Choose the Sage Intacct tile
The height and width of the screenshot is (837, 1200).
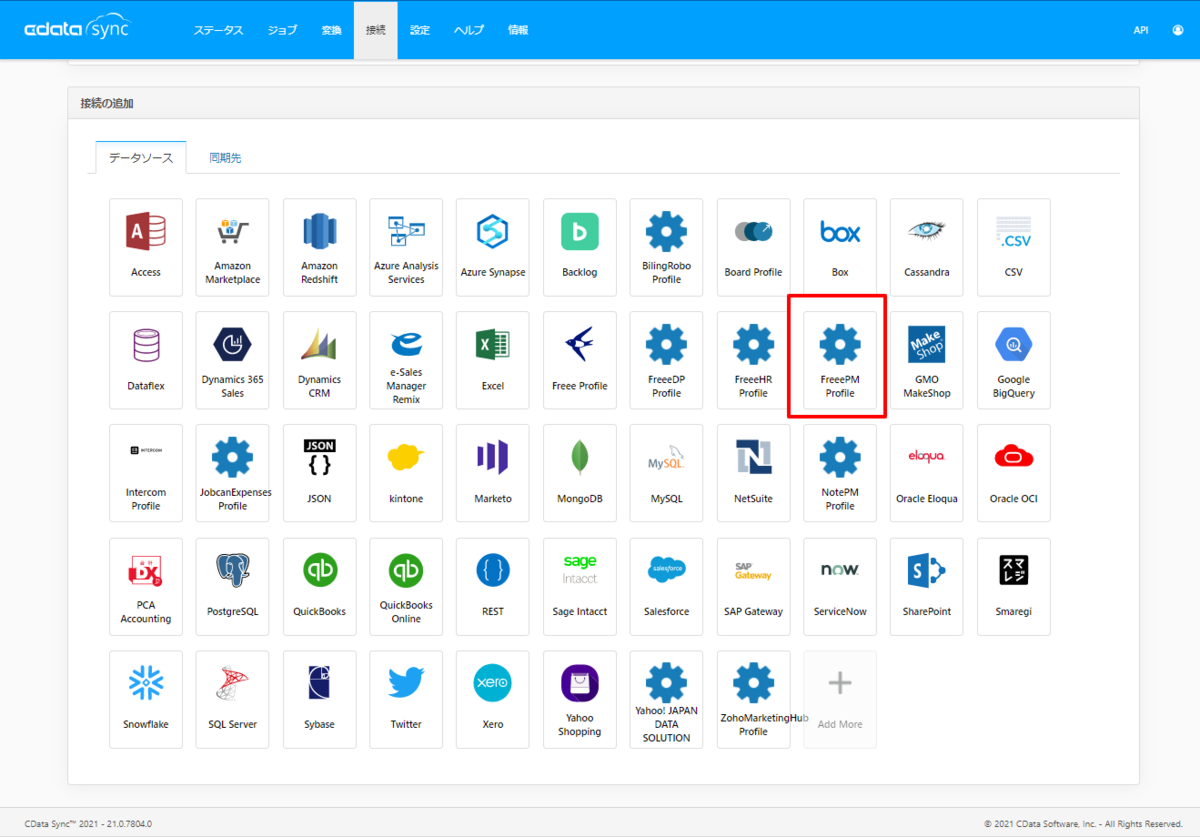(580, 586)
